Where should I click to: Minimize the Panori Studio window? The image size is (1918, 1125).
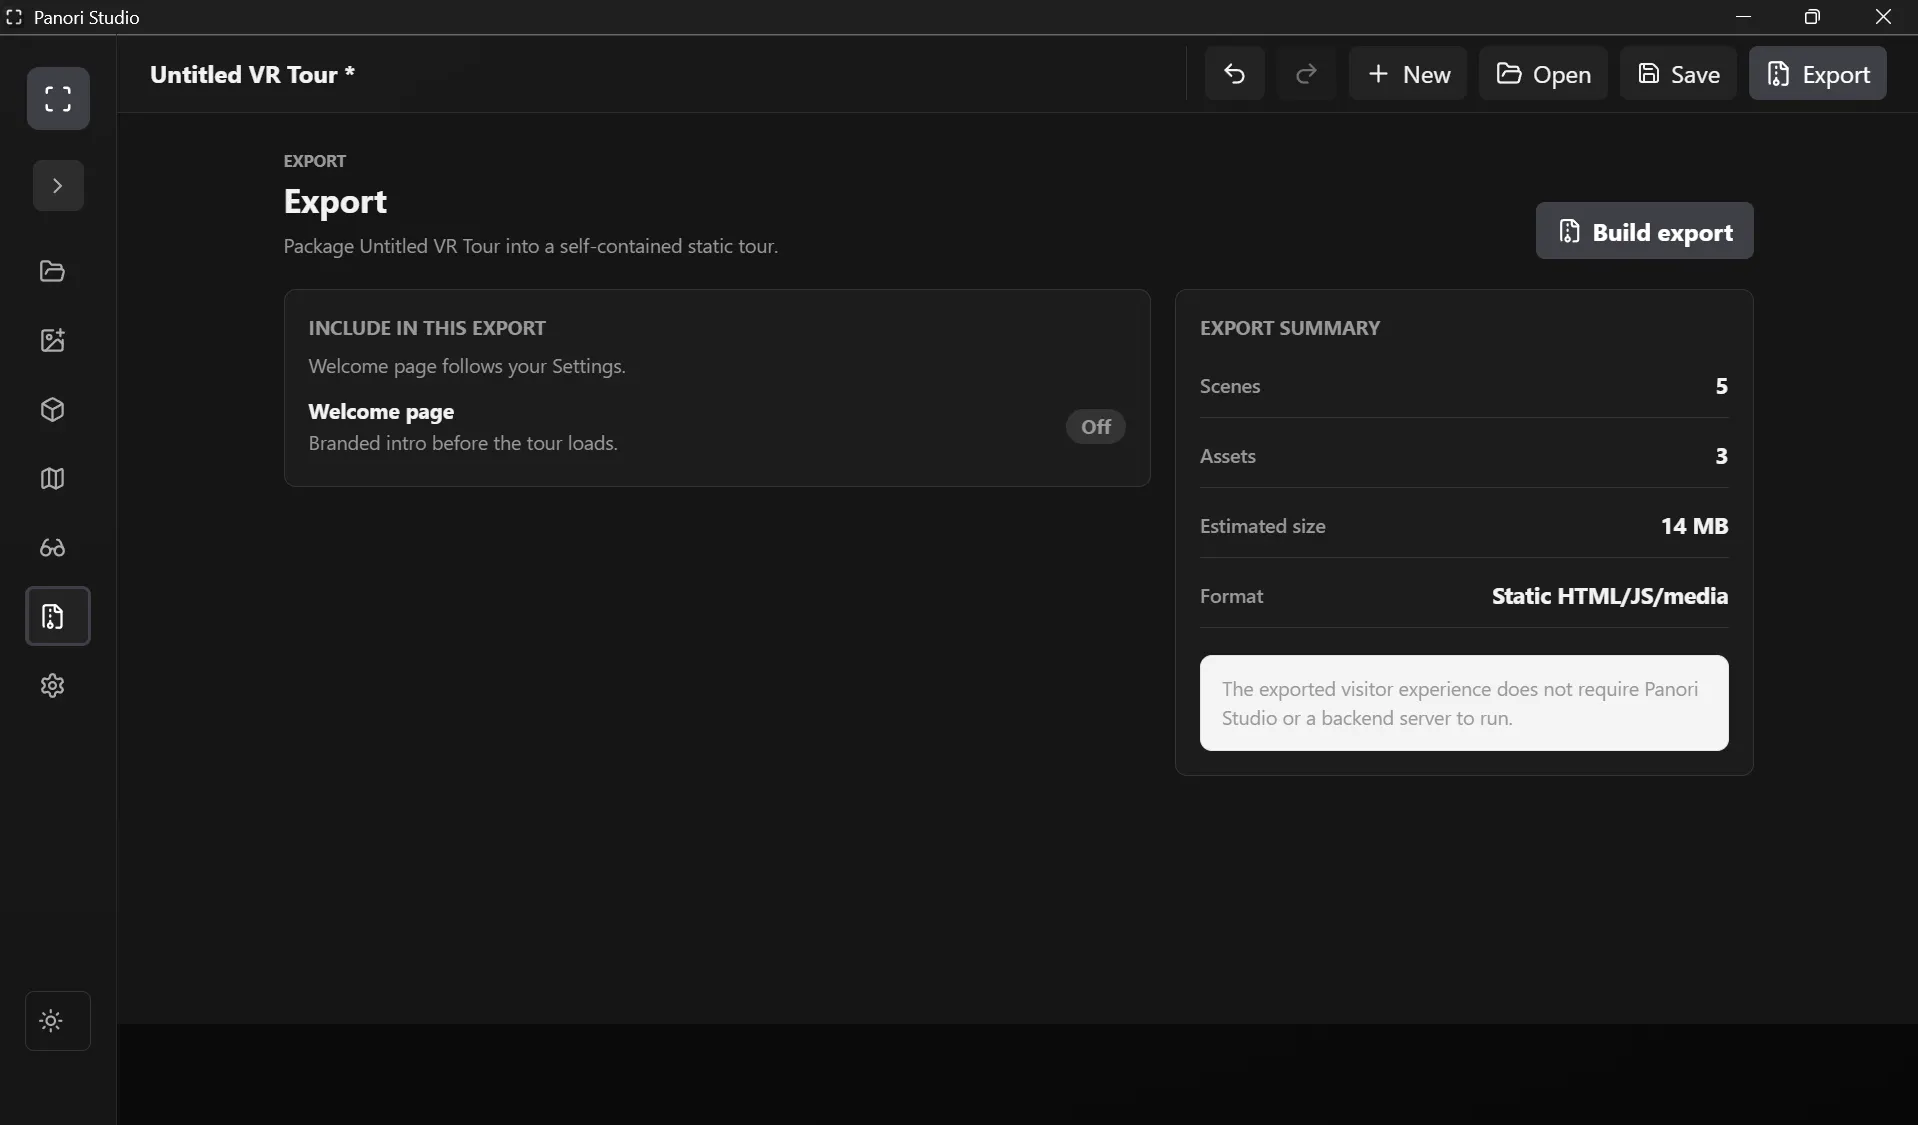1743,17
